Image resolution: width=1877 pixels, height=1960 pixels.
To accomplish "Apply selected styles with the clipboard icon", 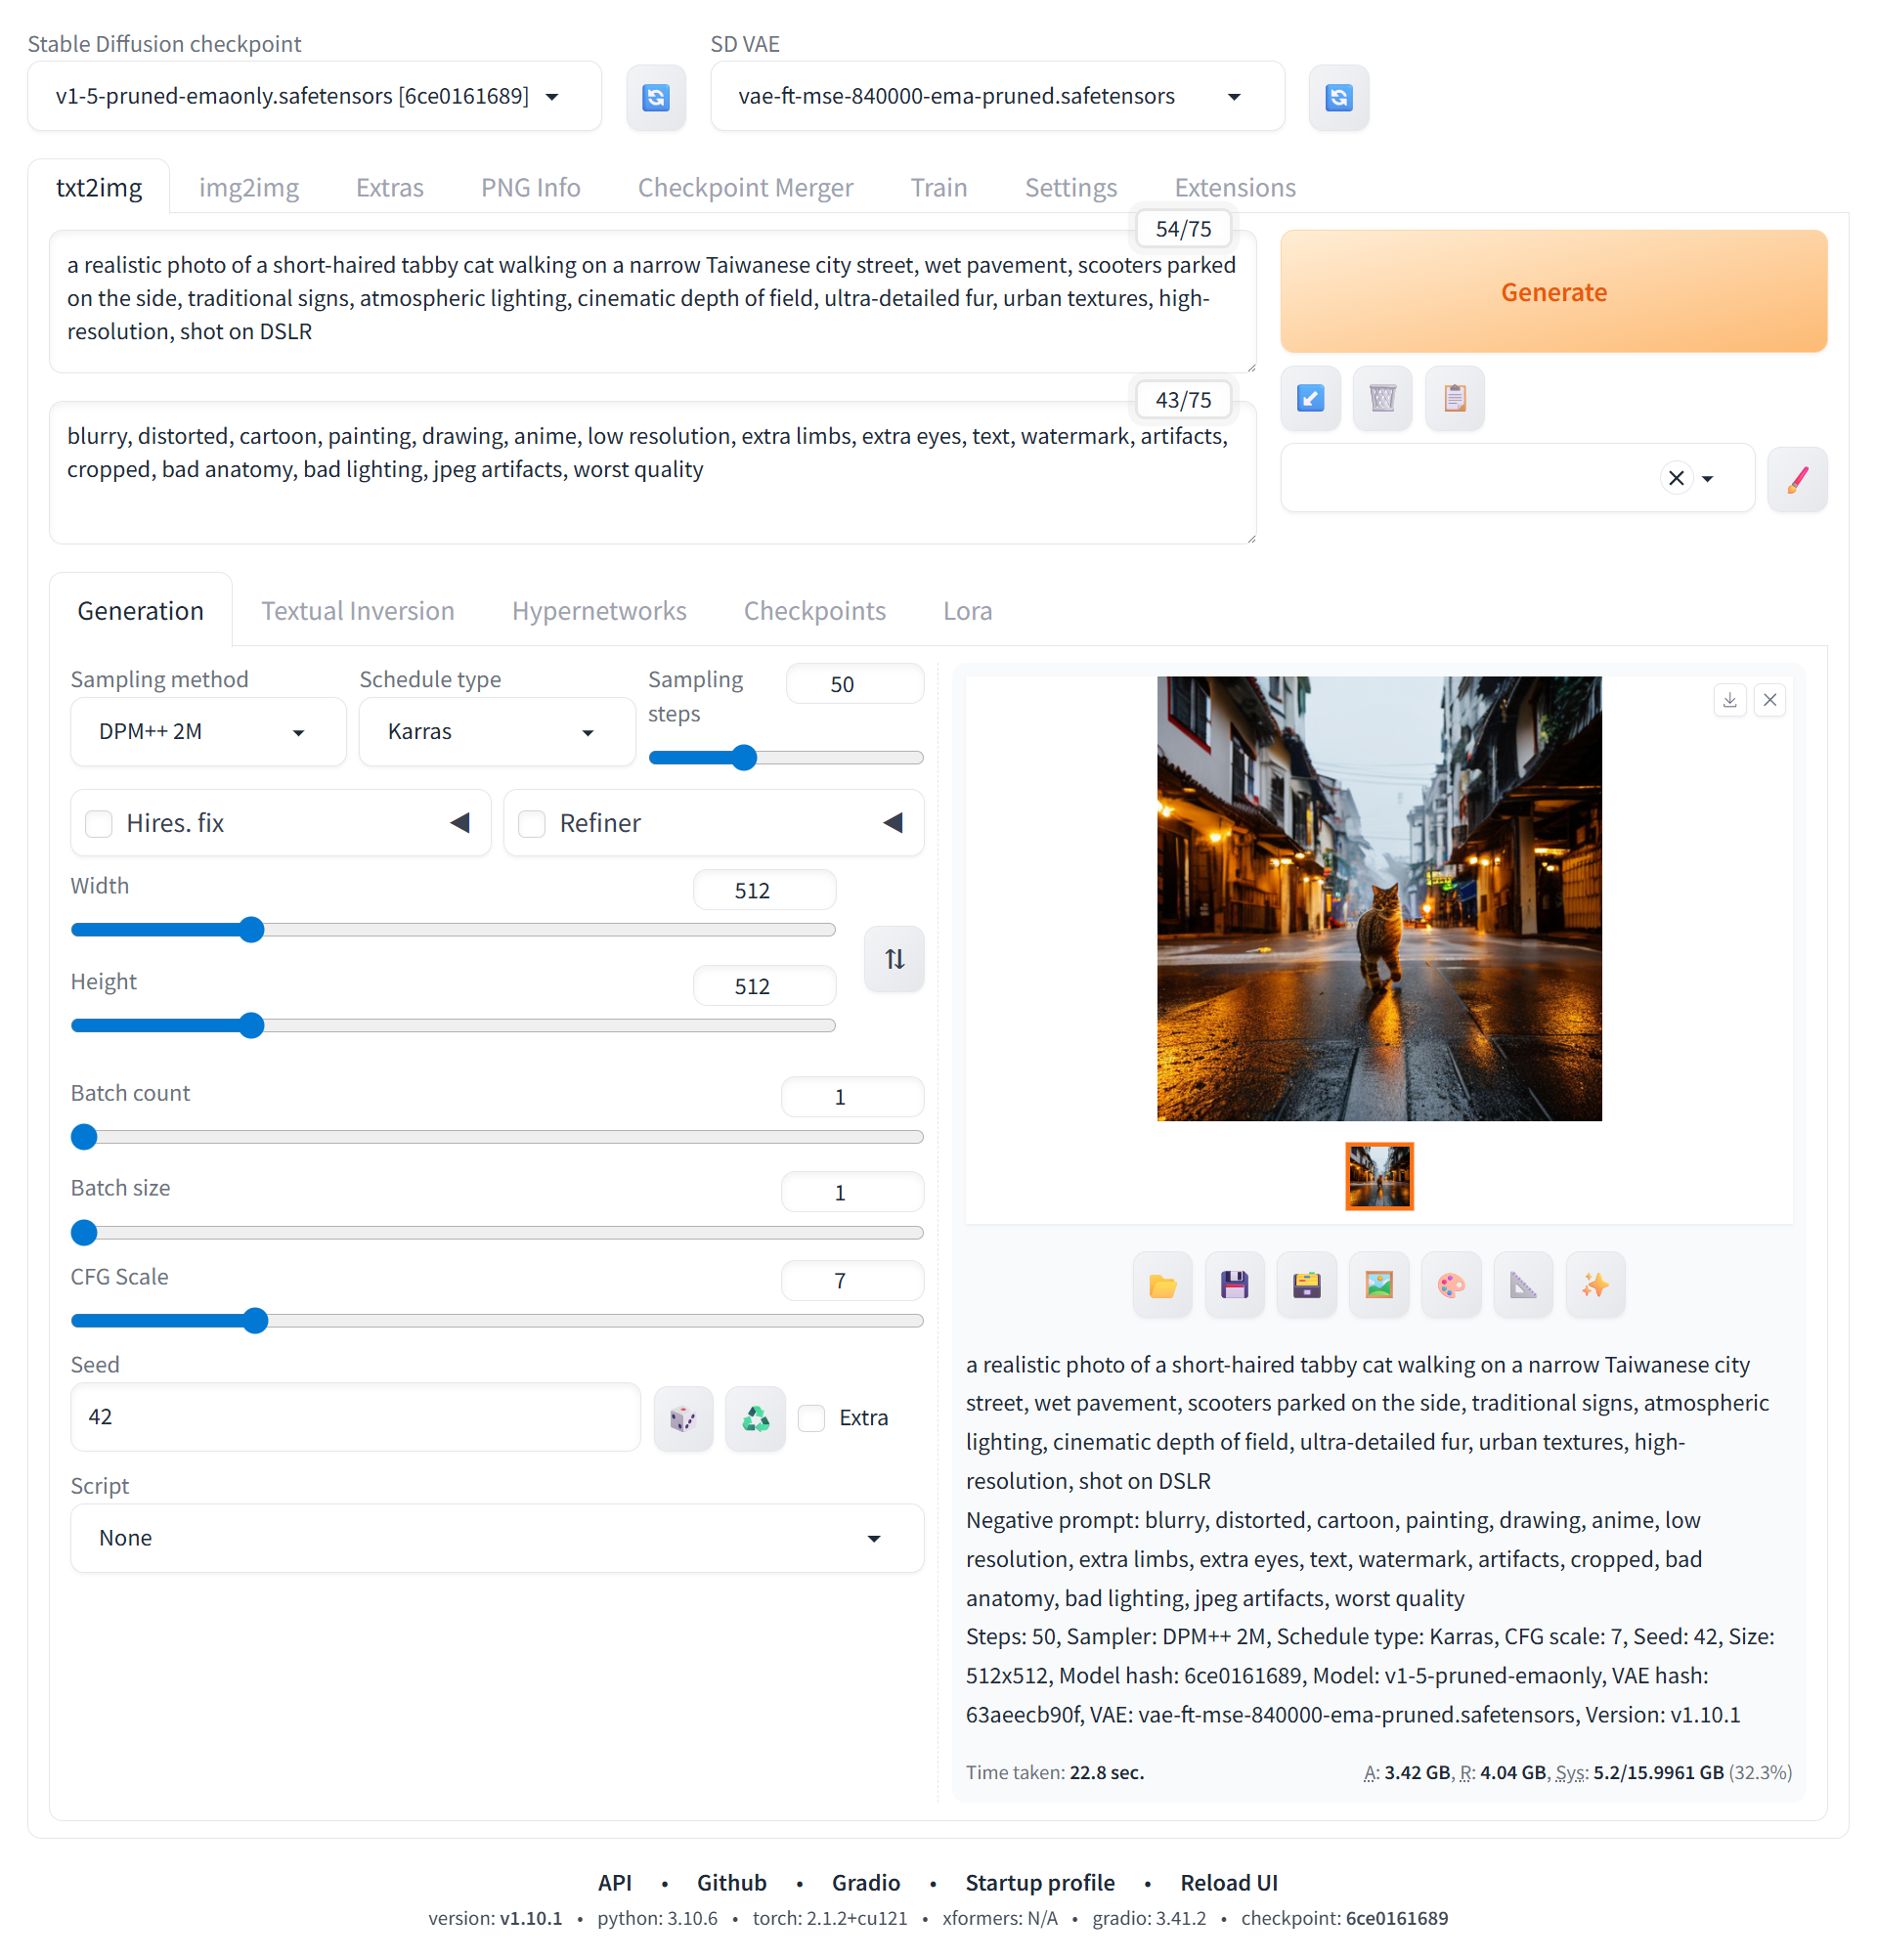I will click(1454, 398).
